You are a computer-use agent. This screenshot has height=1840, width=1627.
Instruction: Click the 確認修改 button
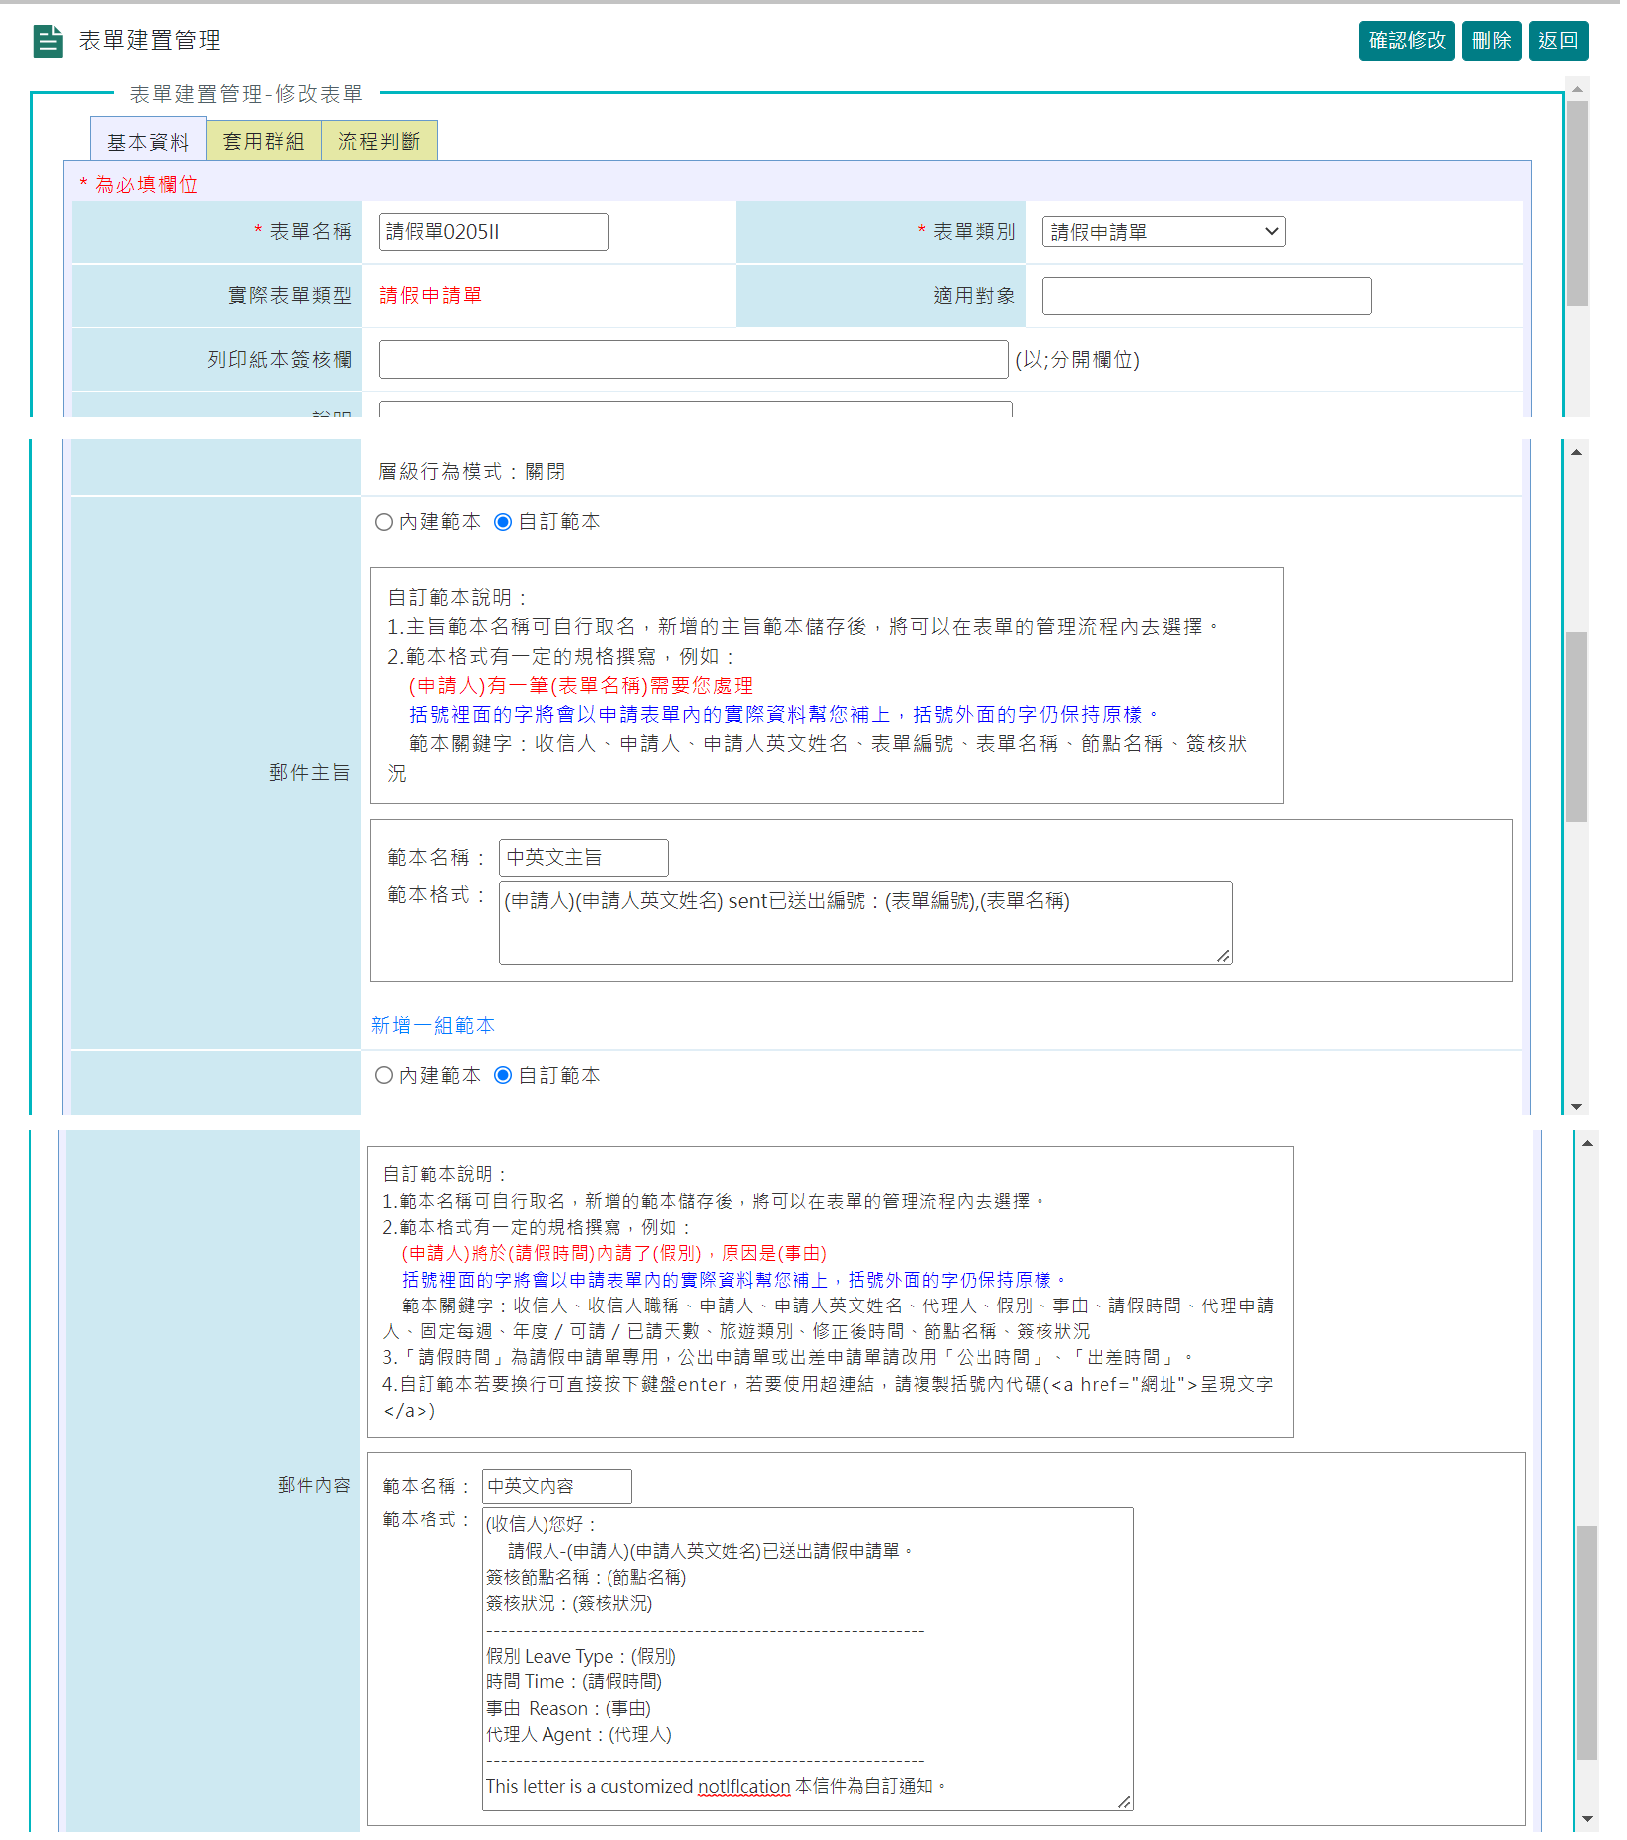(1406, 41)
